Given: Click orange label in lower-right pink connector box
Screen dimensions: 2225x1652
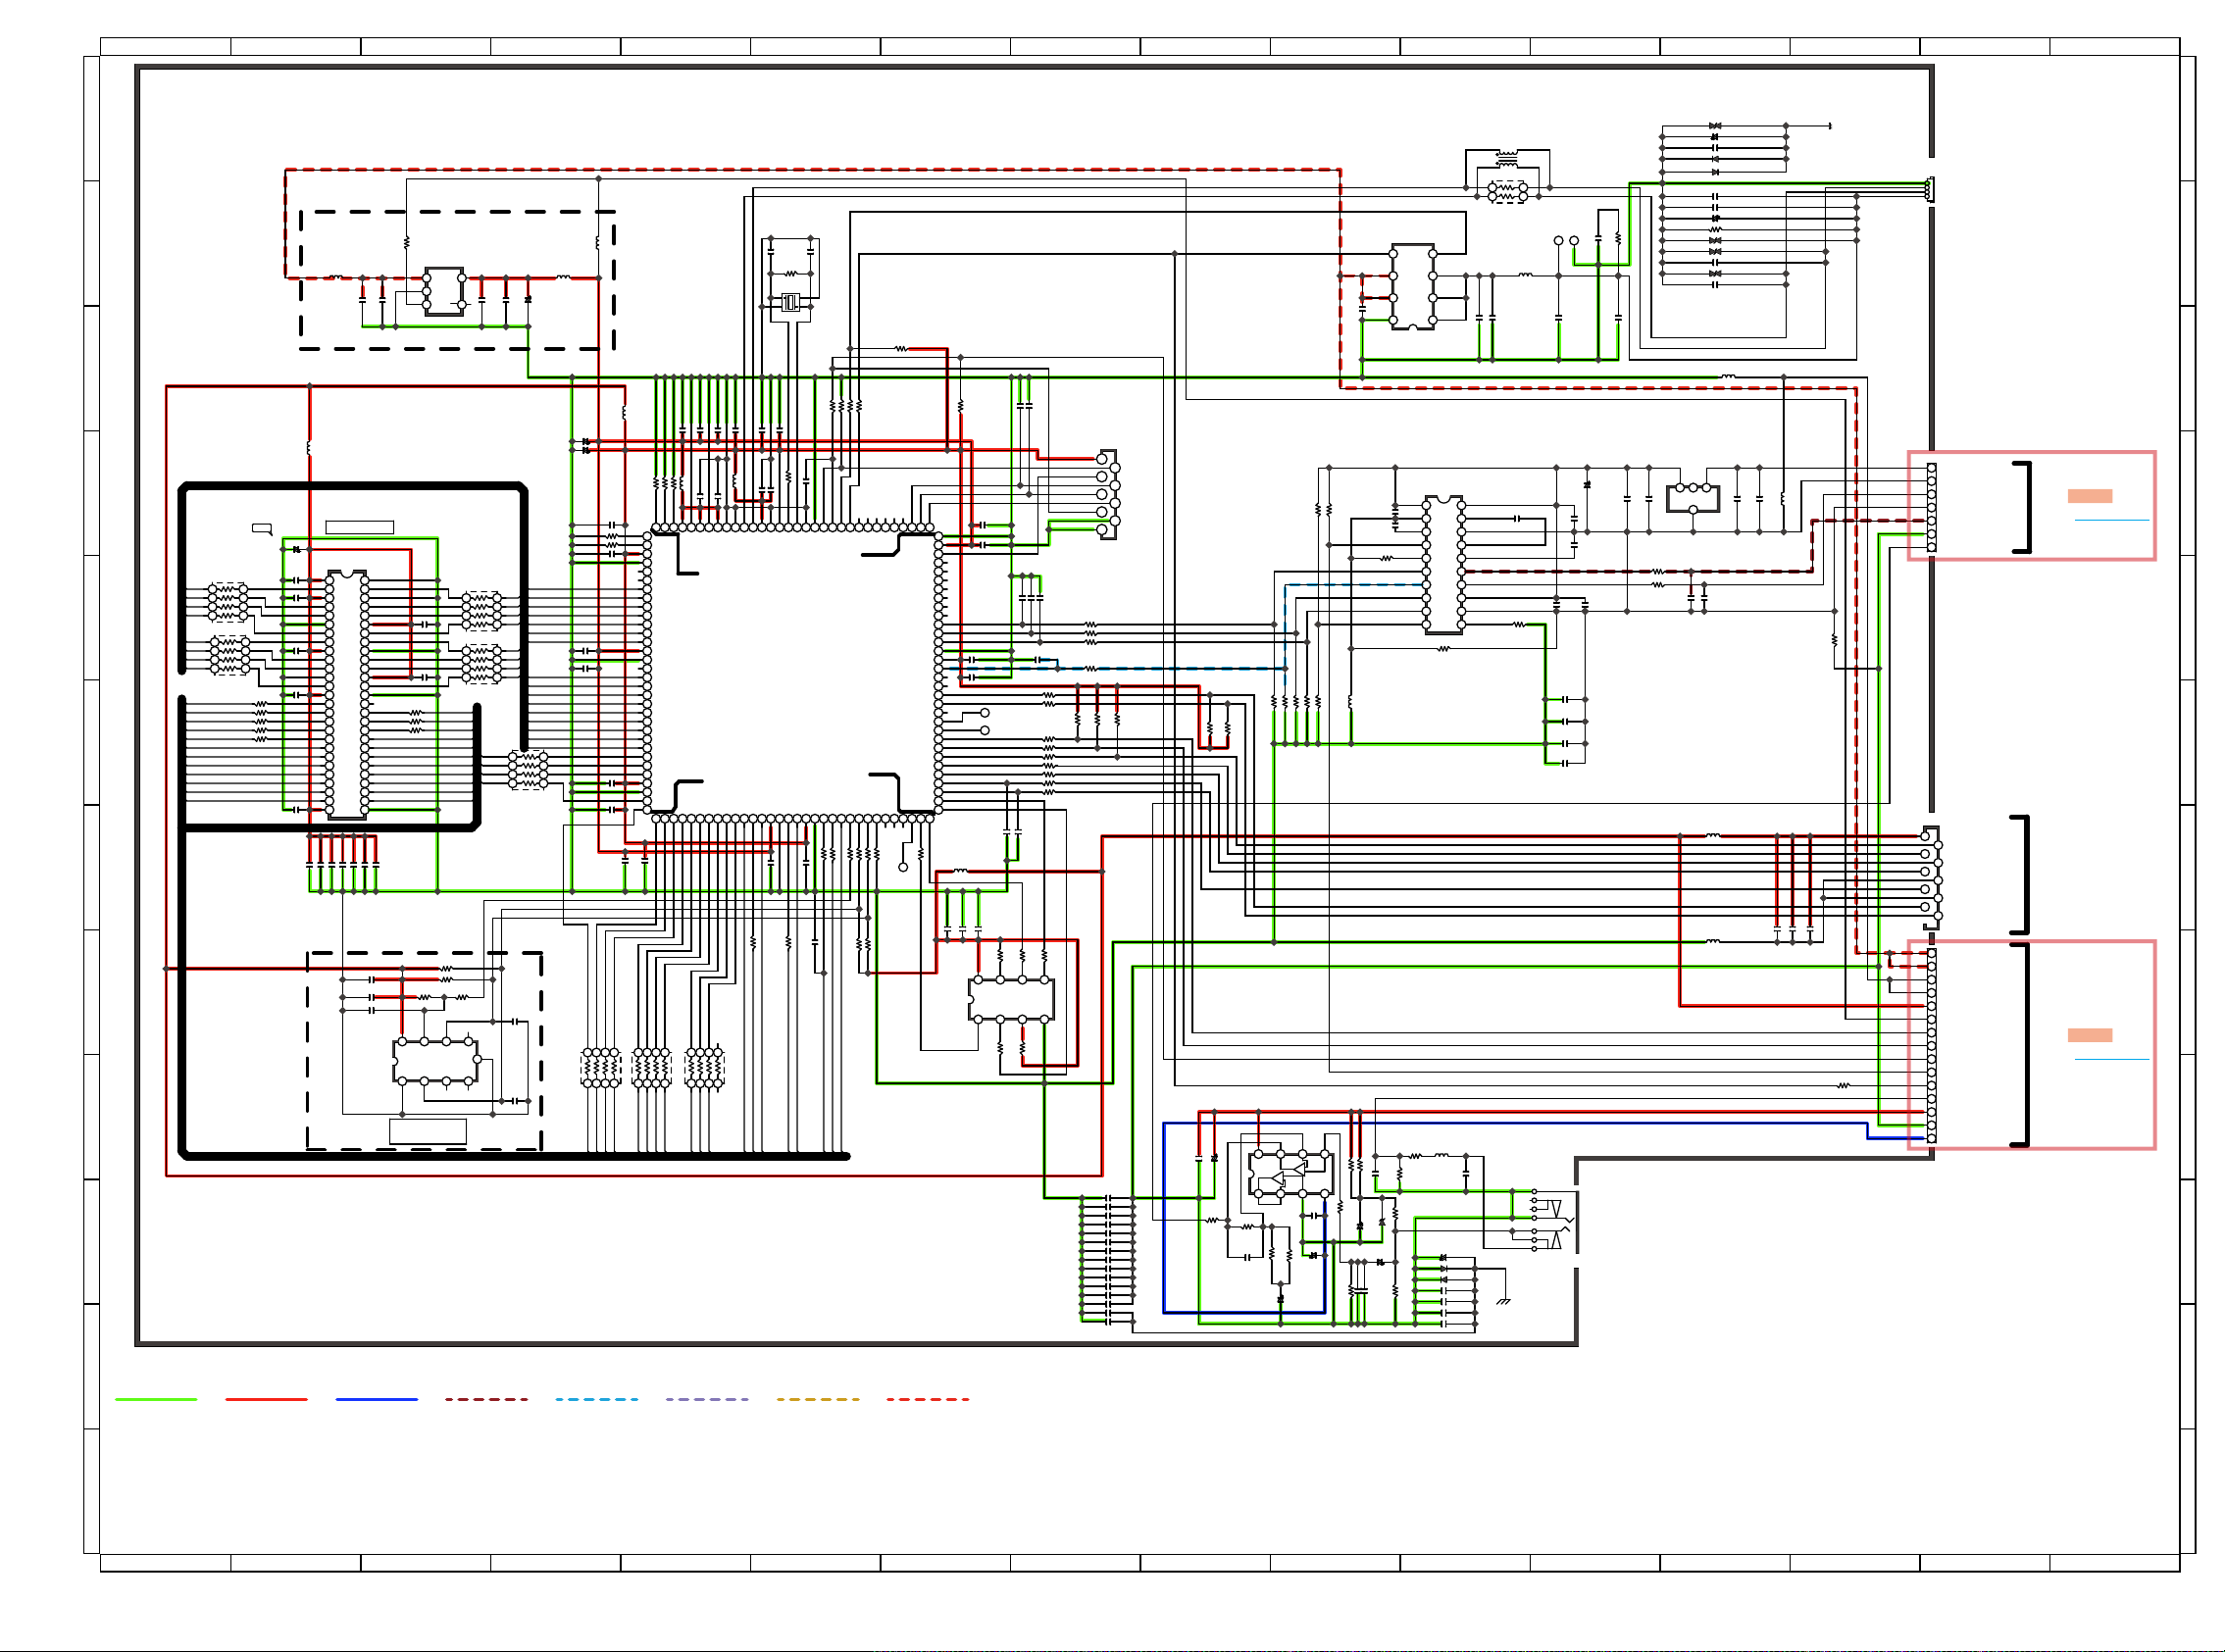Looking at the screenshot, I should pos(2089,1035).
